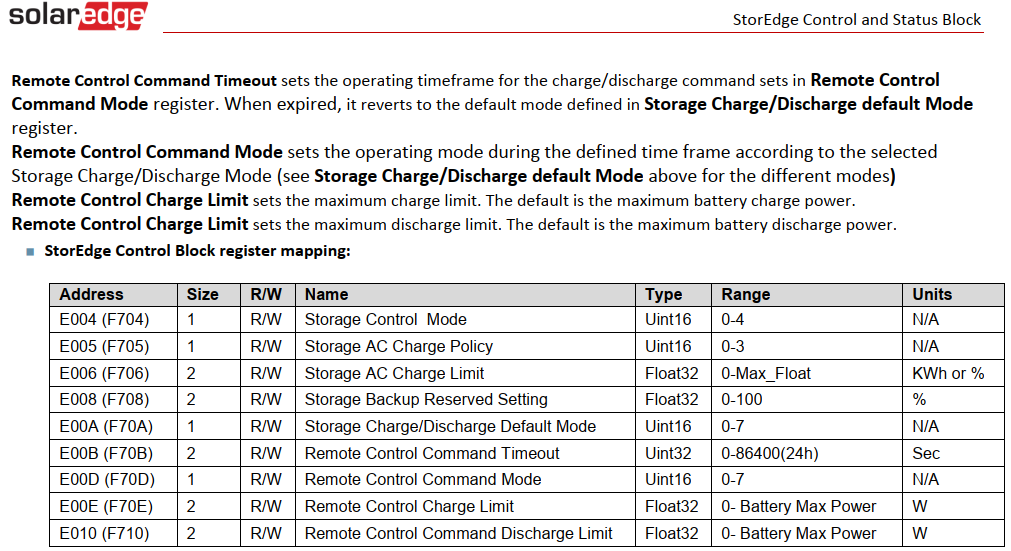Click the Storage Control Mode name cell
This screenshot has width=1011, height=551.
pos(385,320)
